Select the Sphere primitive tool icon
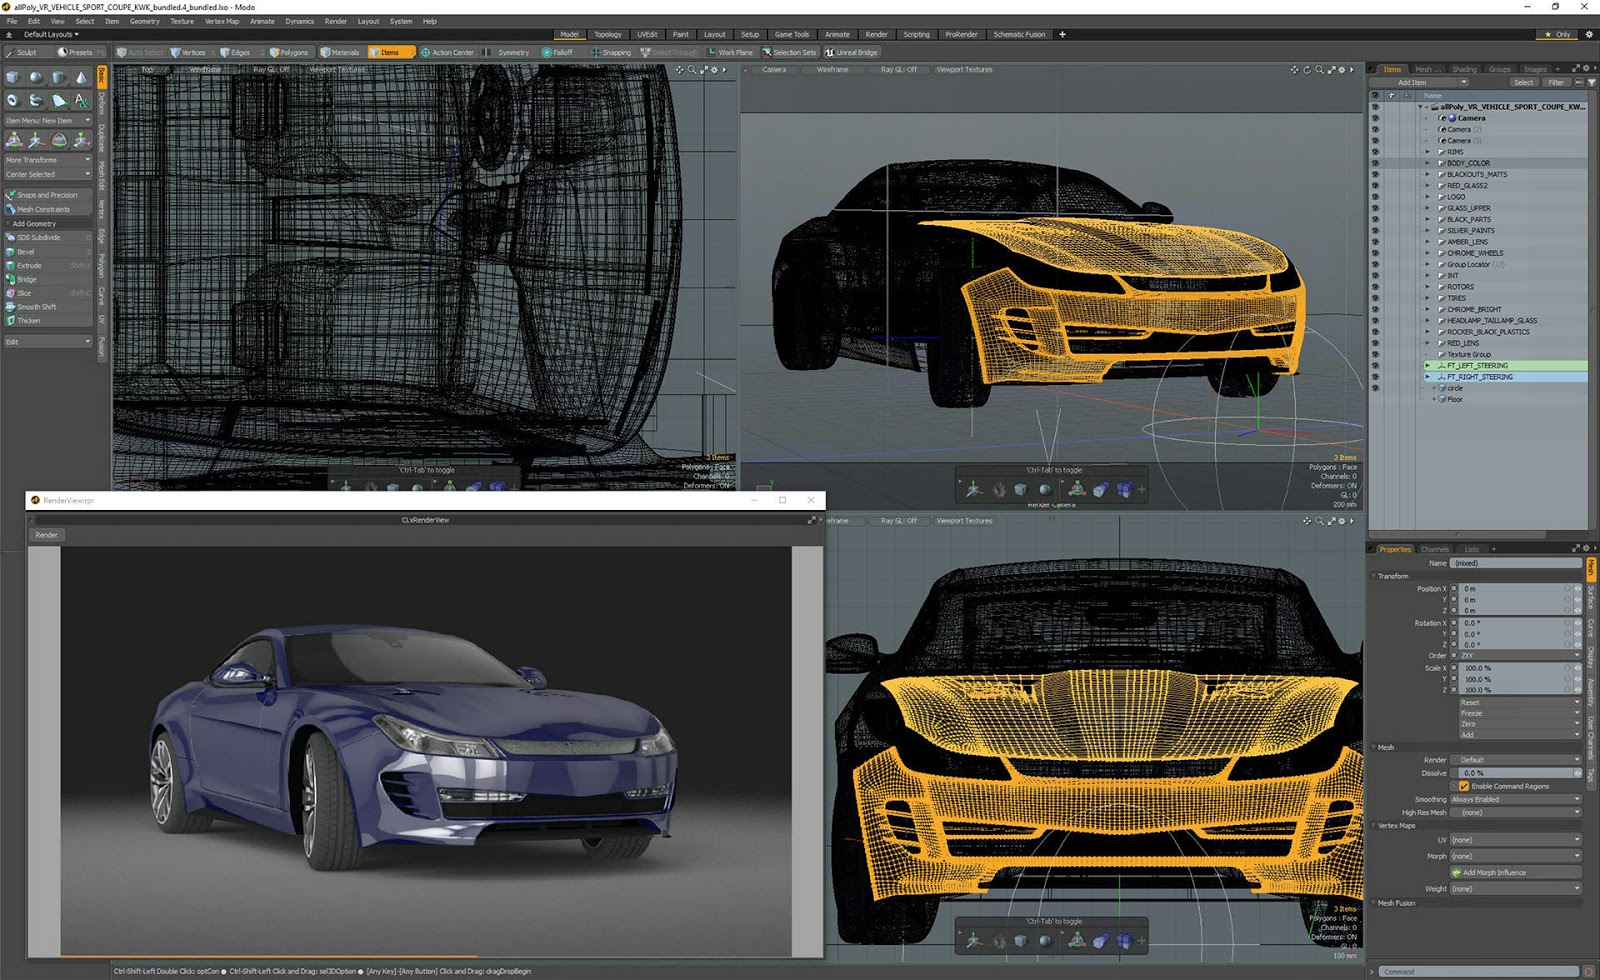This screenshot has width=1600, height=980. click(x=36, y=77)
